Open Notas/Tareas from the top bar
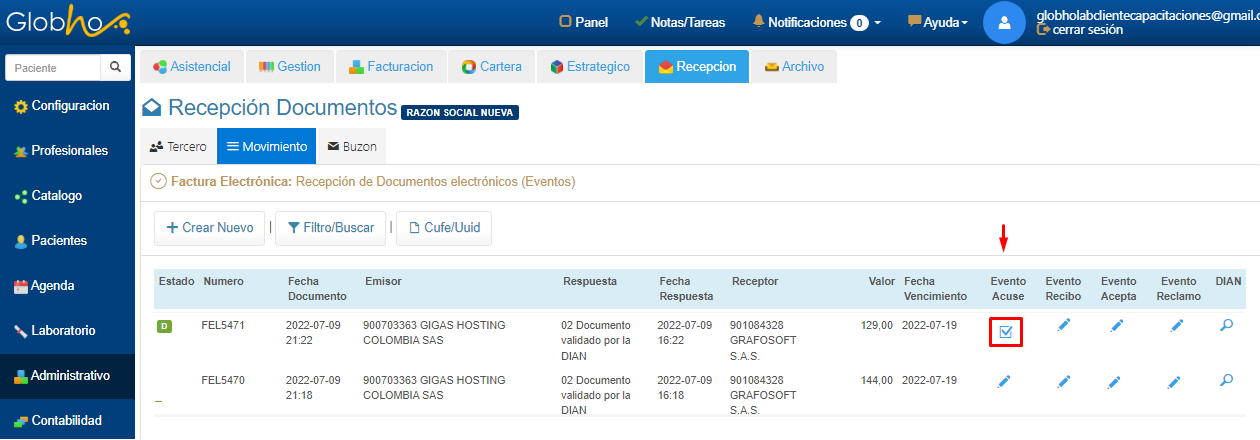 [x=679, y=22]
